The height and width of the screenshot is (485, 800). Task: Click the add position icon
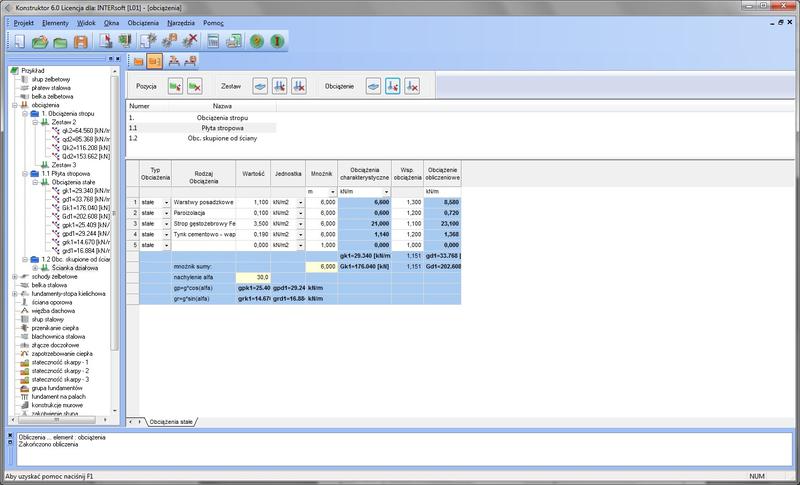(x=175, y=87)
